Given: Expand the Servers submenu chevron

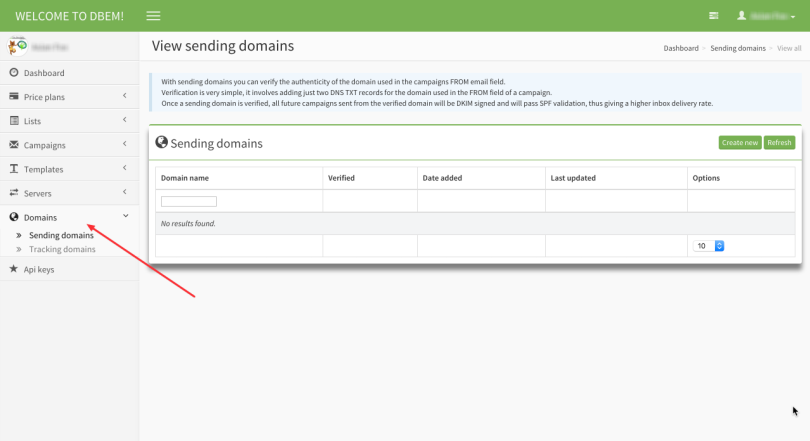Looking at the screenshot, I should pos(125,193).
